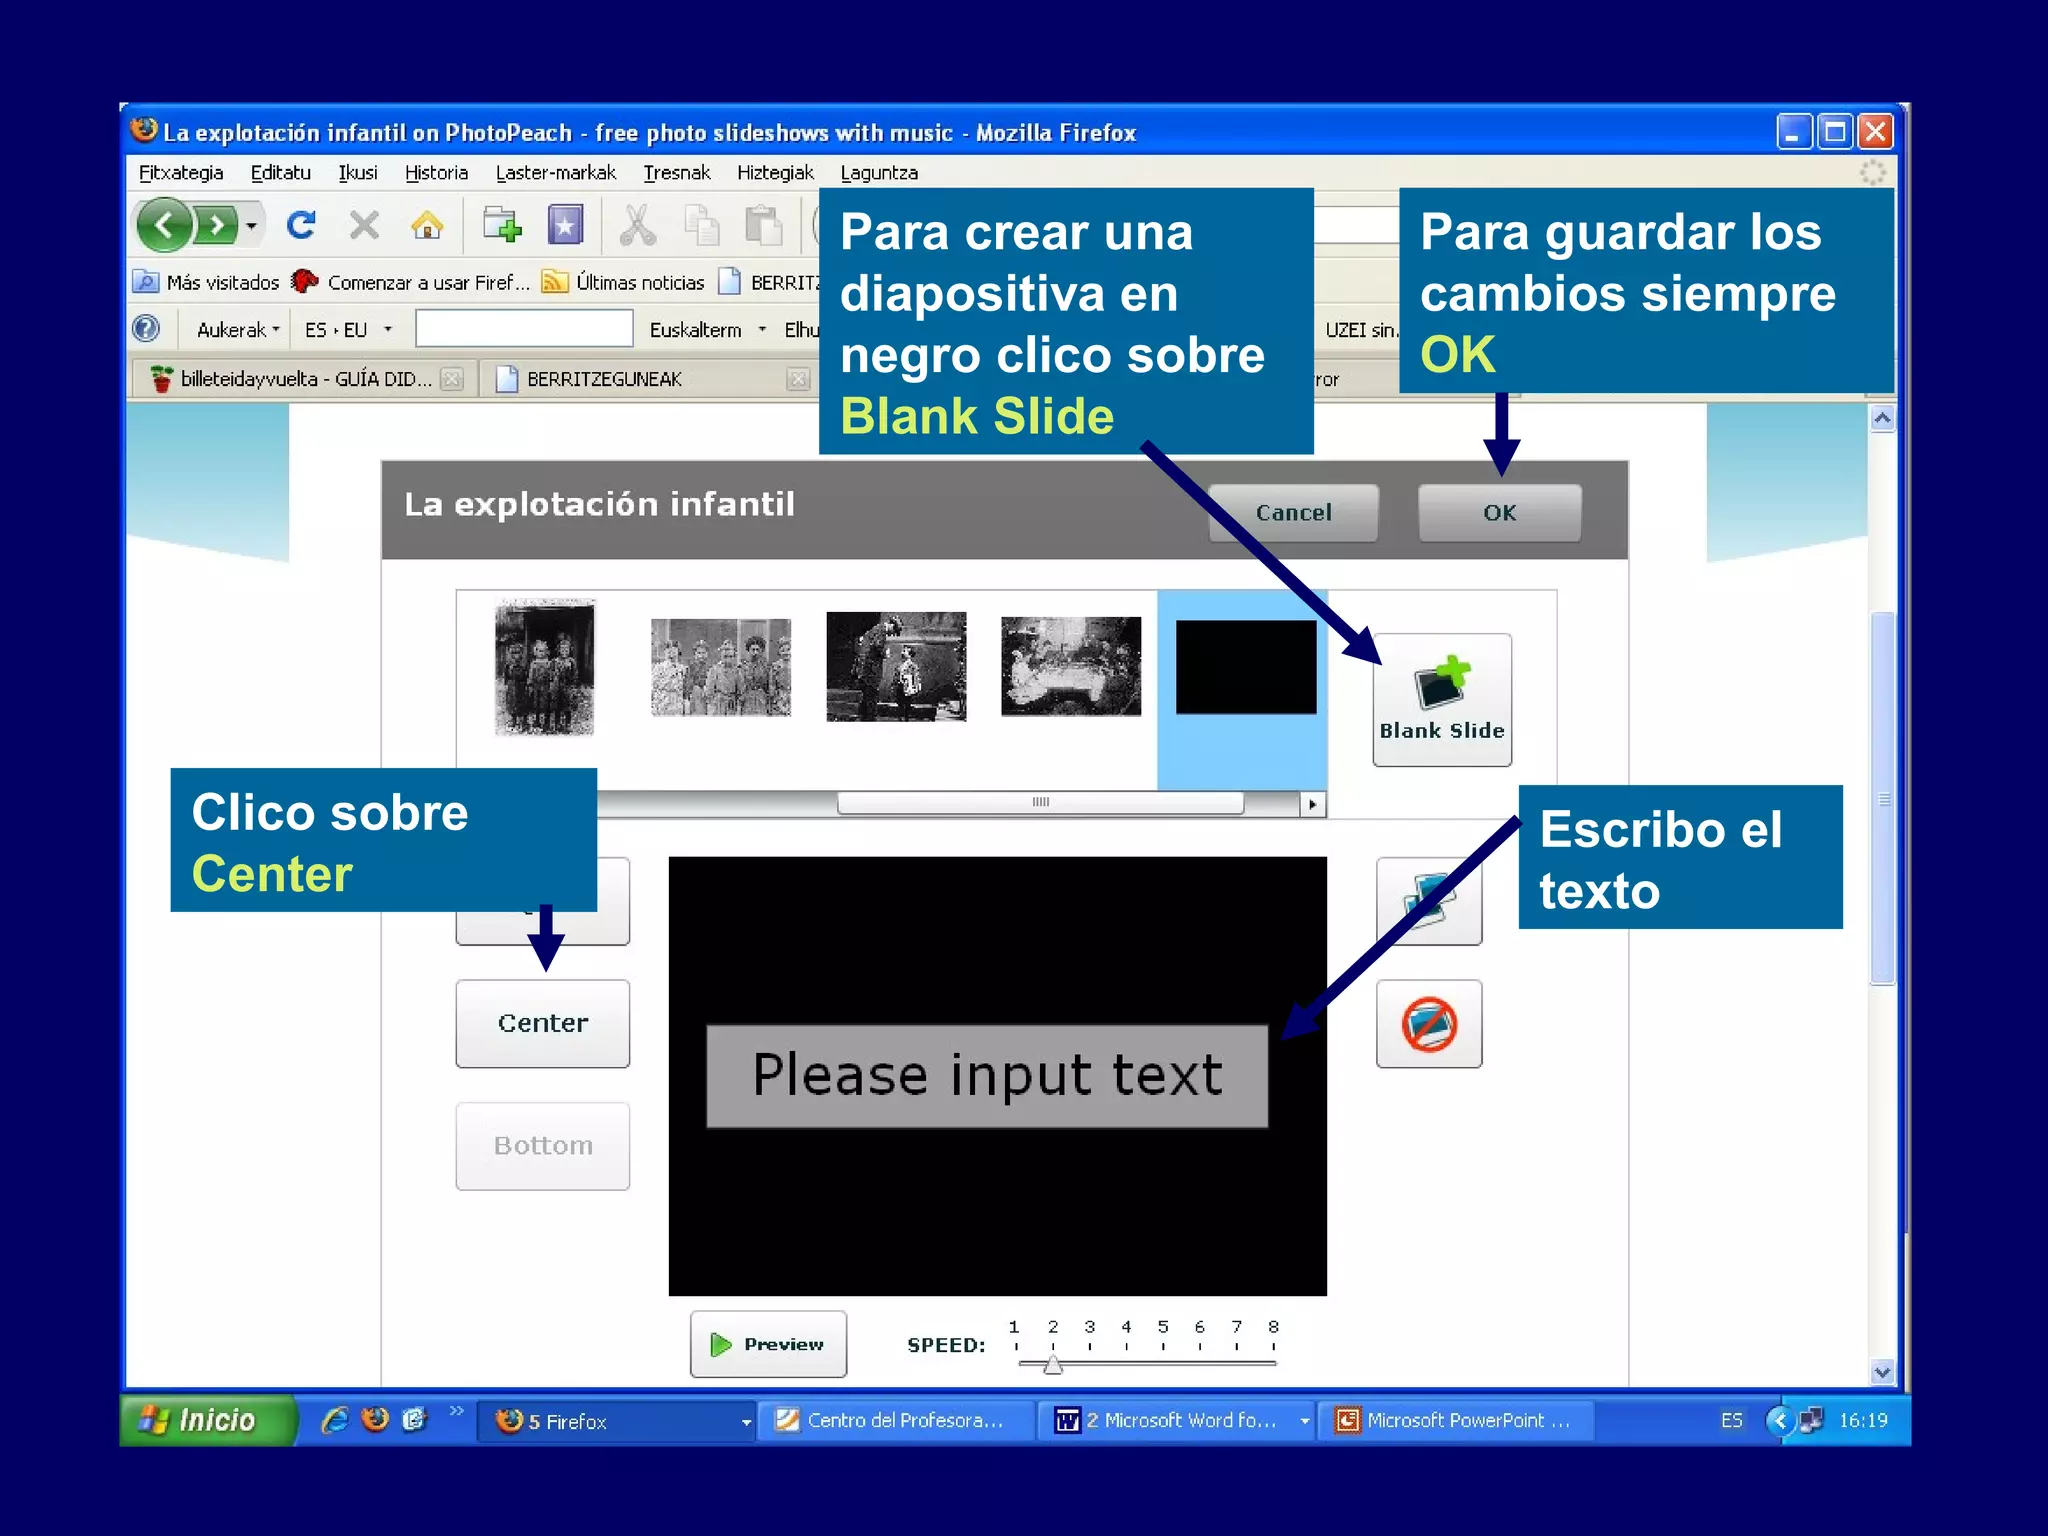The height and width of the screenshot is (1536, 2048).
Task: Expand the Euskalterm dropdown
Action: 708,329
